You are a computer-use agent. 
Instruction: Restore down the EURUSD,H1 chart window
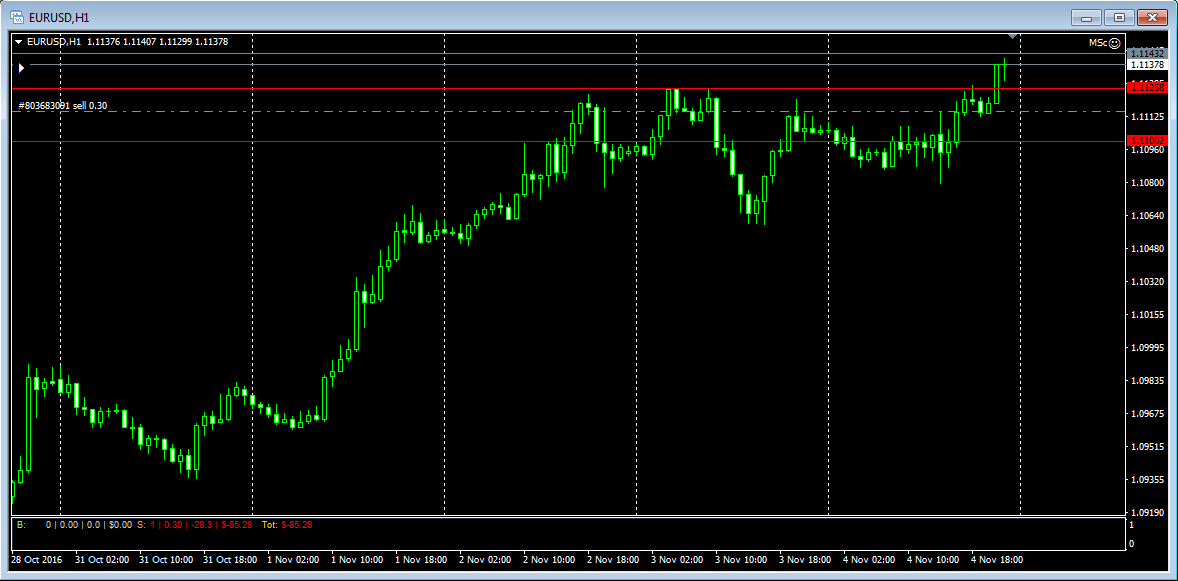click(x=1119, y=17)
